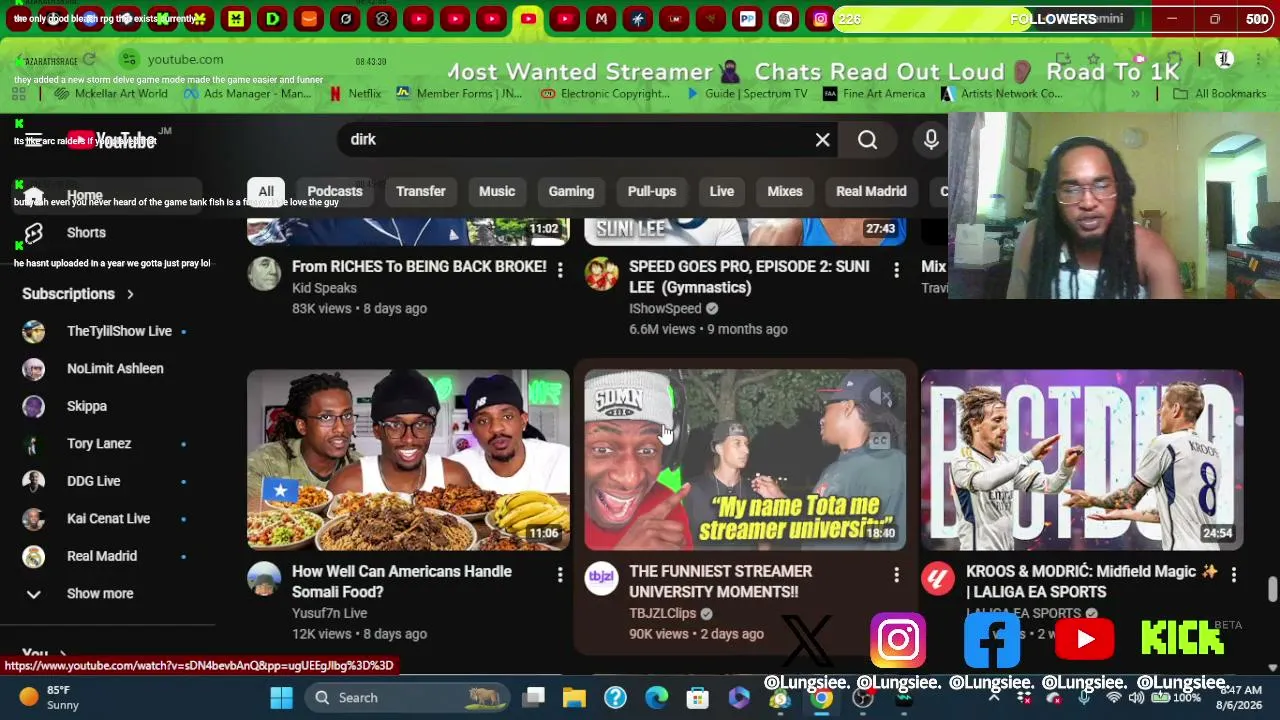This screenshot has width=1280, height=720.
Task: Expand the Subscriptions section chevron
Action: tap(130, 294)
